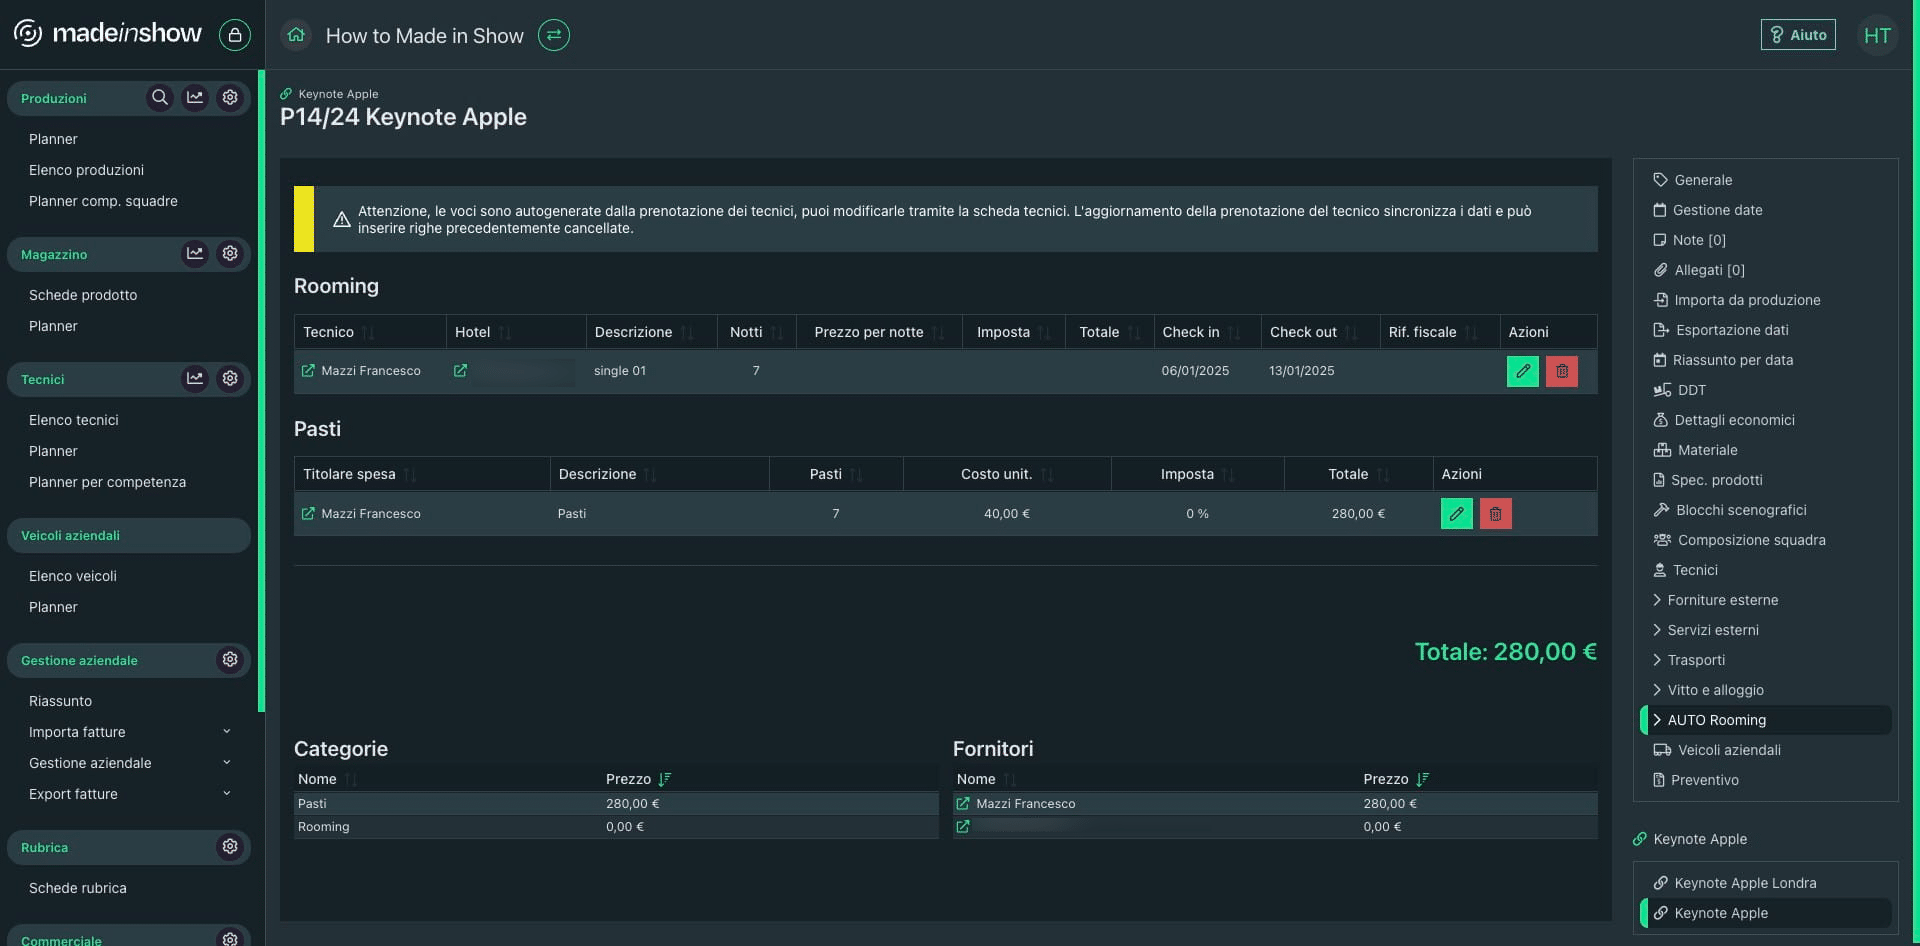This screenshot has height=946, width=1920.
Task: Open technician link icon in Pasti row
Action: [x=308, y=514]
